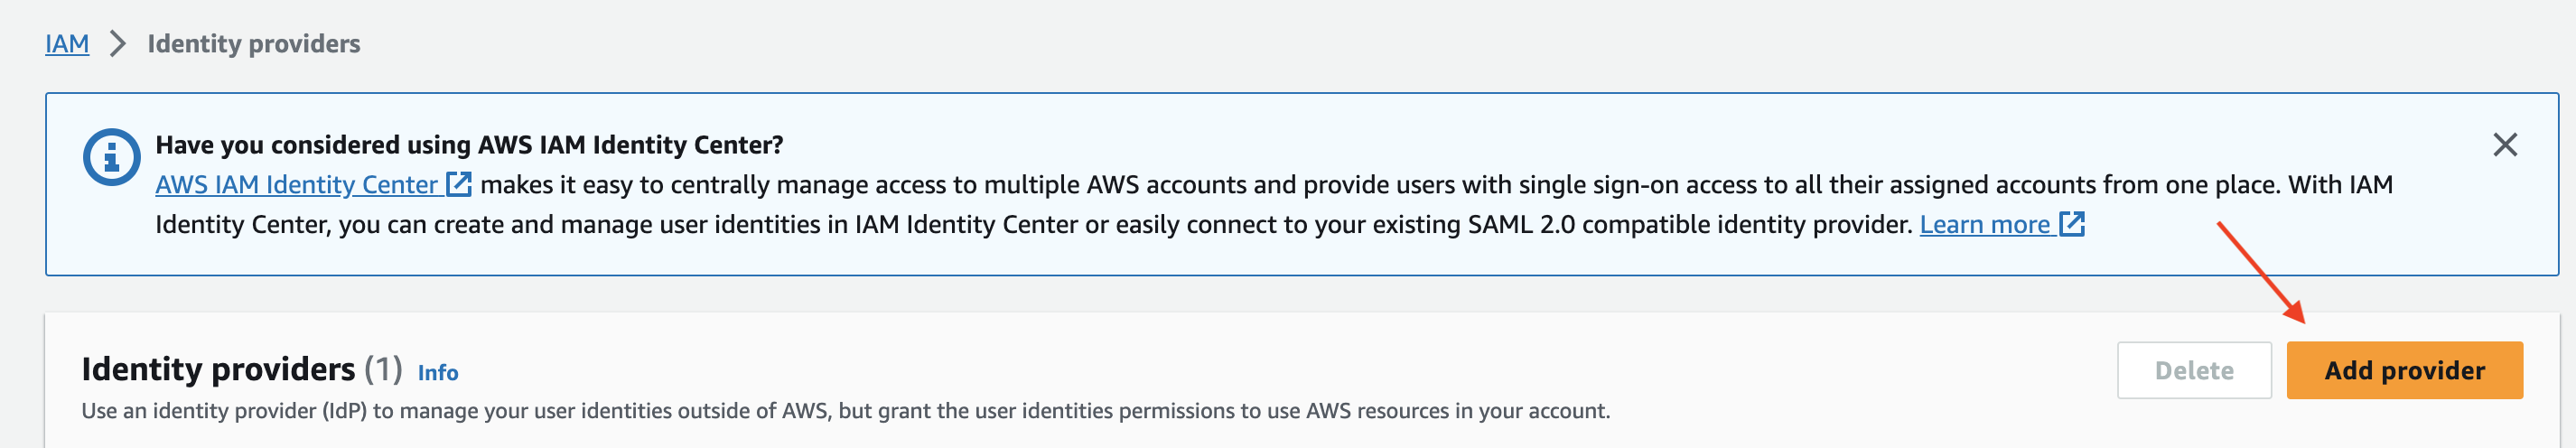The image size is (2576, 448).
Task: Click the breadcrumb chevron separator after IAM
Action: (x=118, y=44)
